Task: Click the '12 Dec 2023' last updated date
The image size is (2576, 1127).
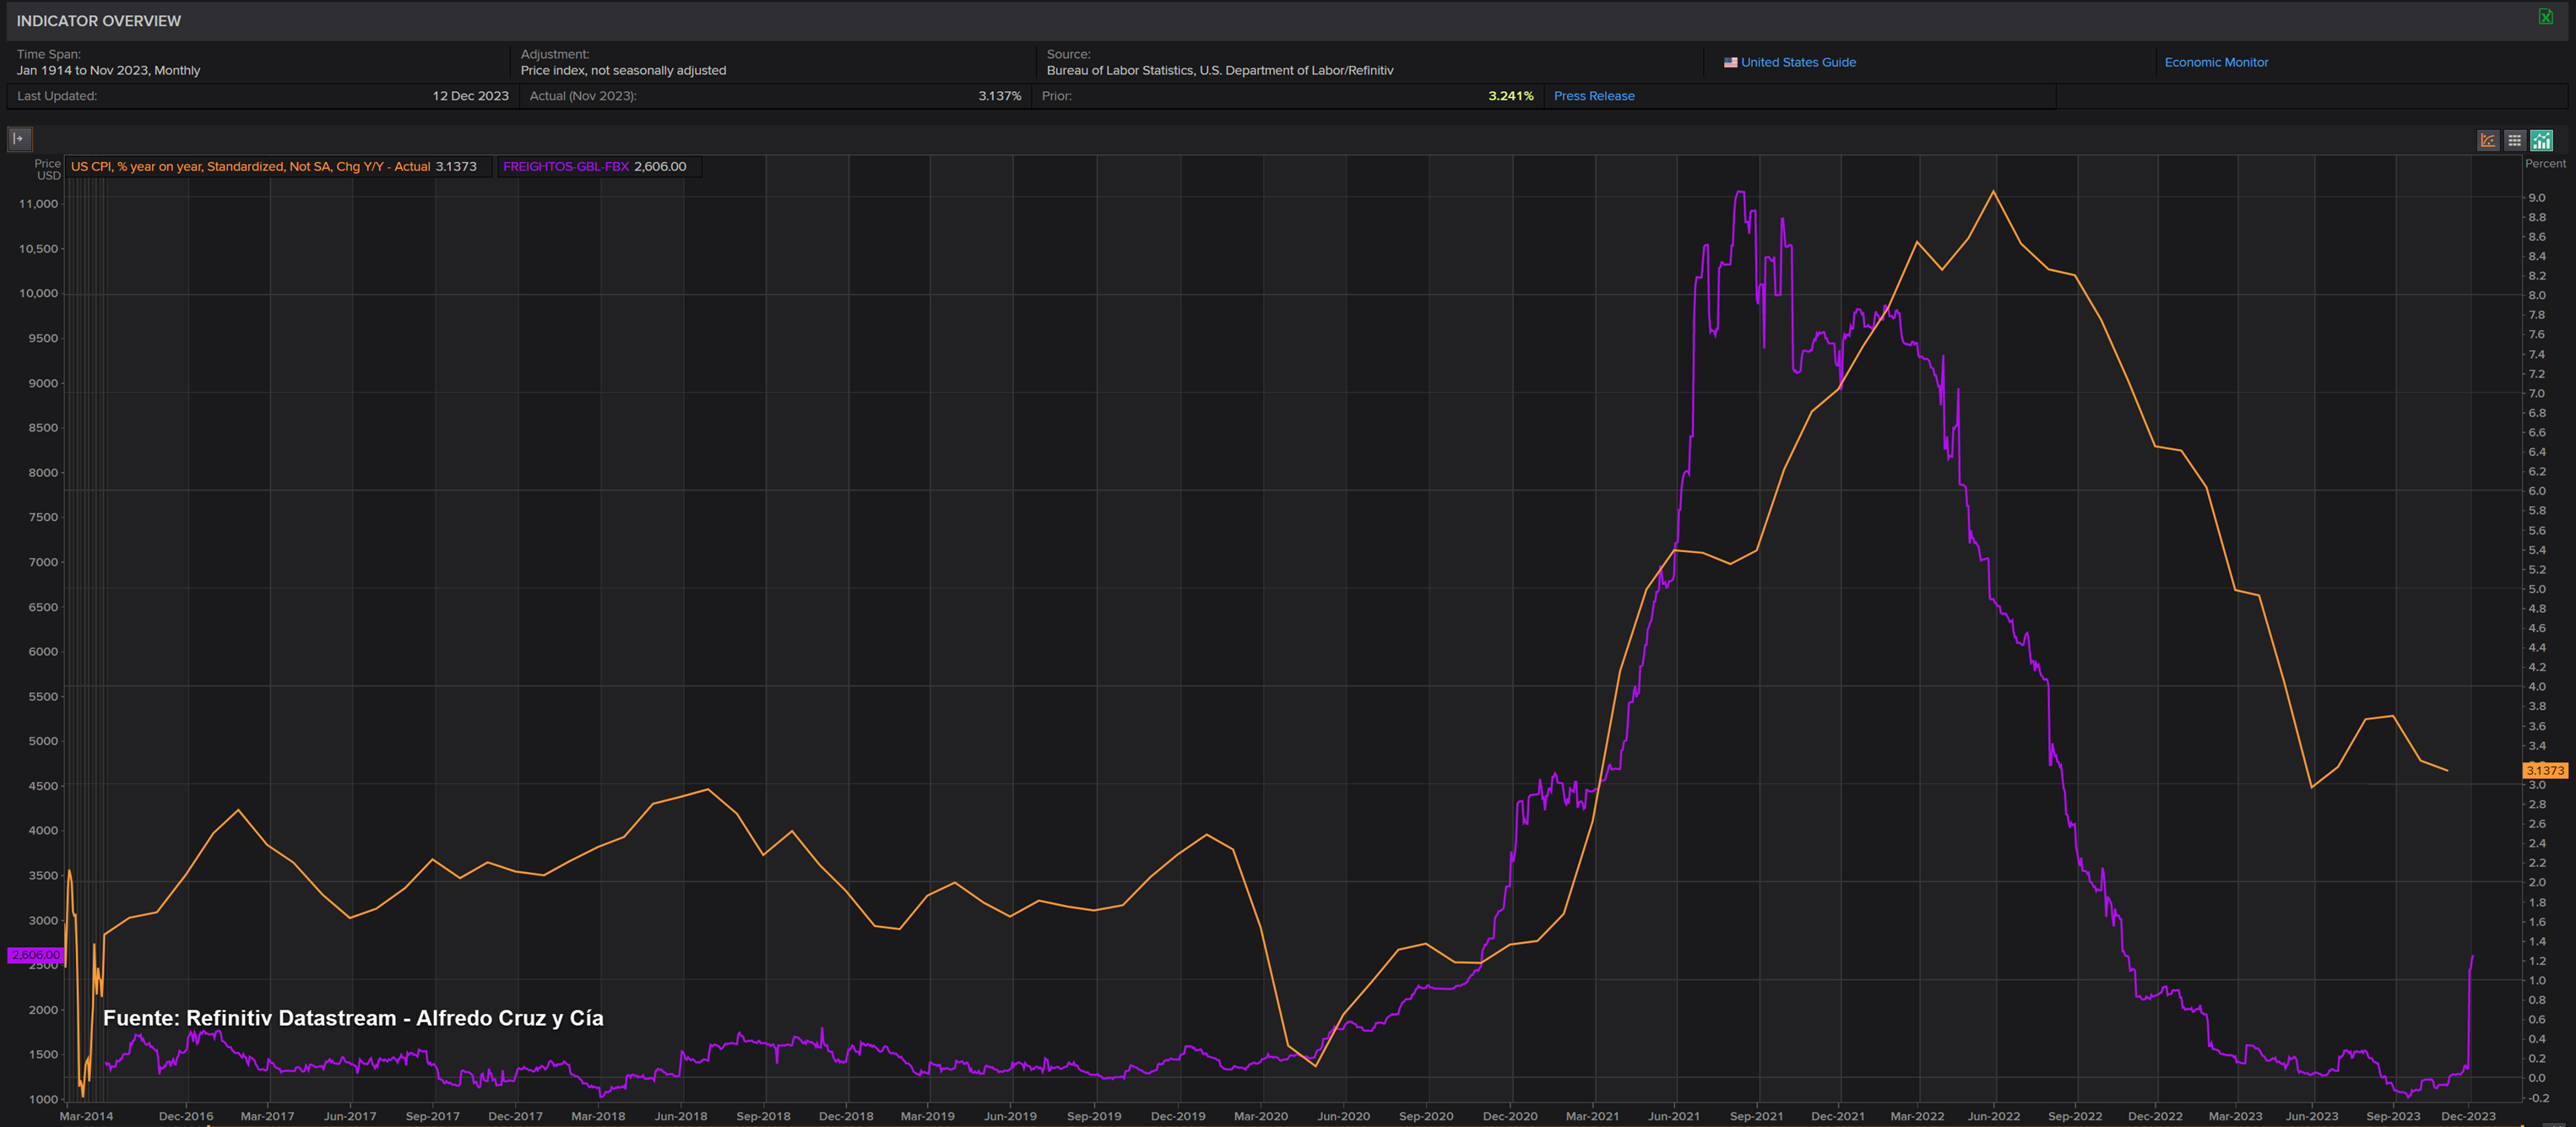Action: [470, 96]
